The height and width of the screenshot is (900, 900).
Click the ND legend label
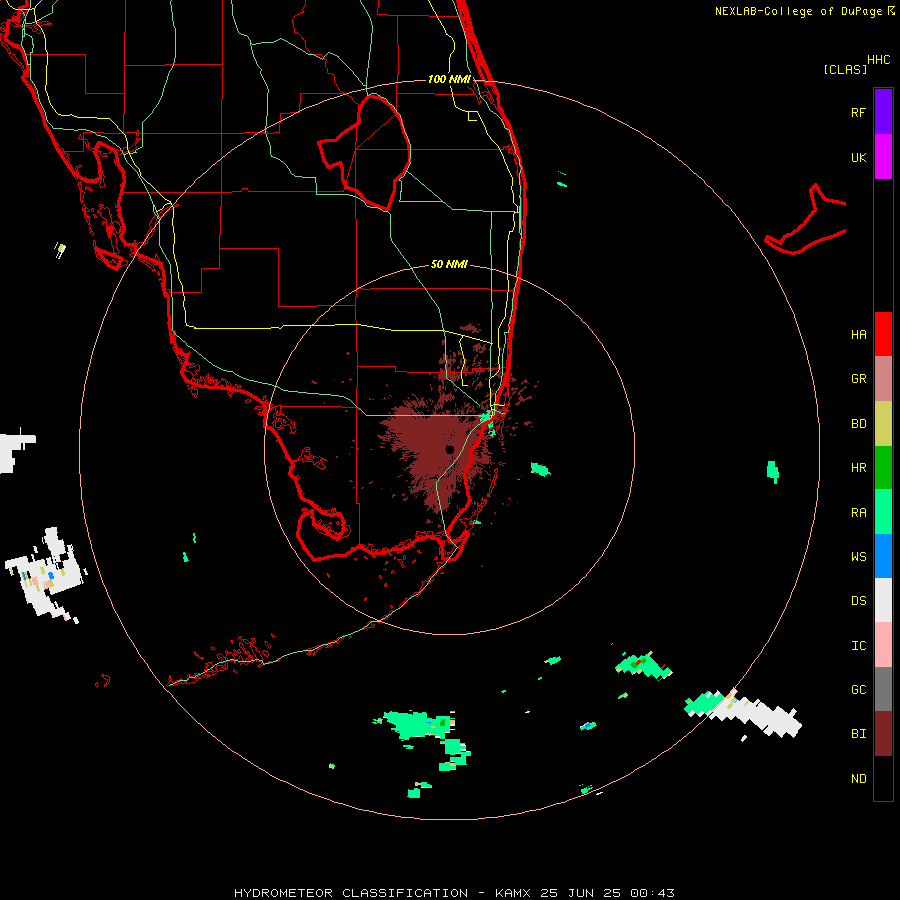pyautogui.click(x=859, y=779)
